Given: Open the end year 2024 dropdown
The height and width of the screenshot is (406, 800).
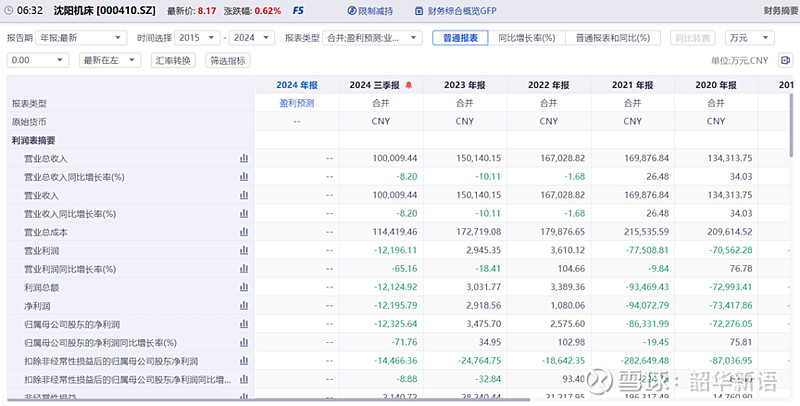Looking at the screenshot, I should point(252,38).
